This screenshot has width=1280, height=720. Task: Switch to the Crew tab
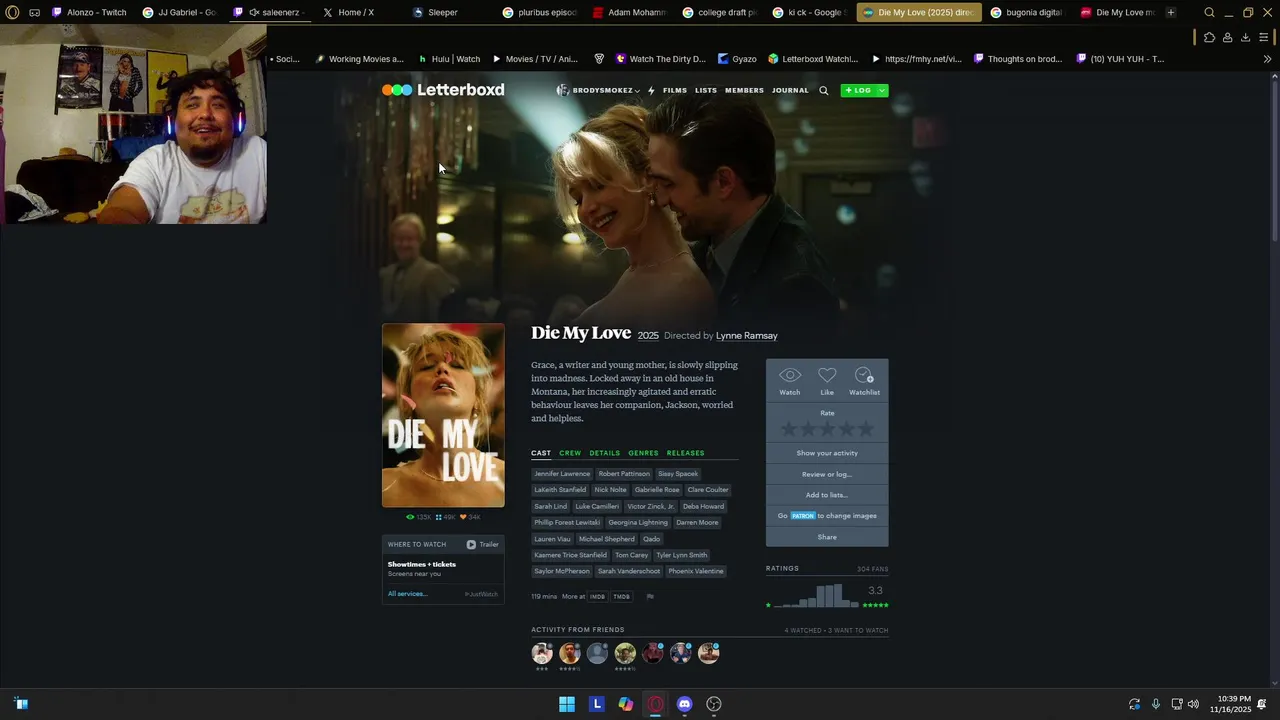point(570,453)
